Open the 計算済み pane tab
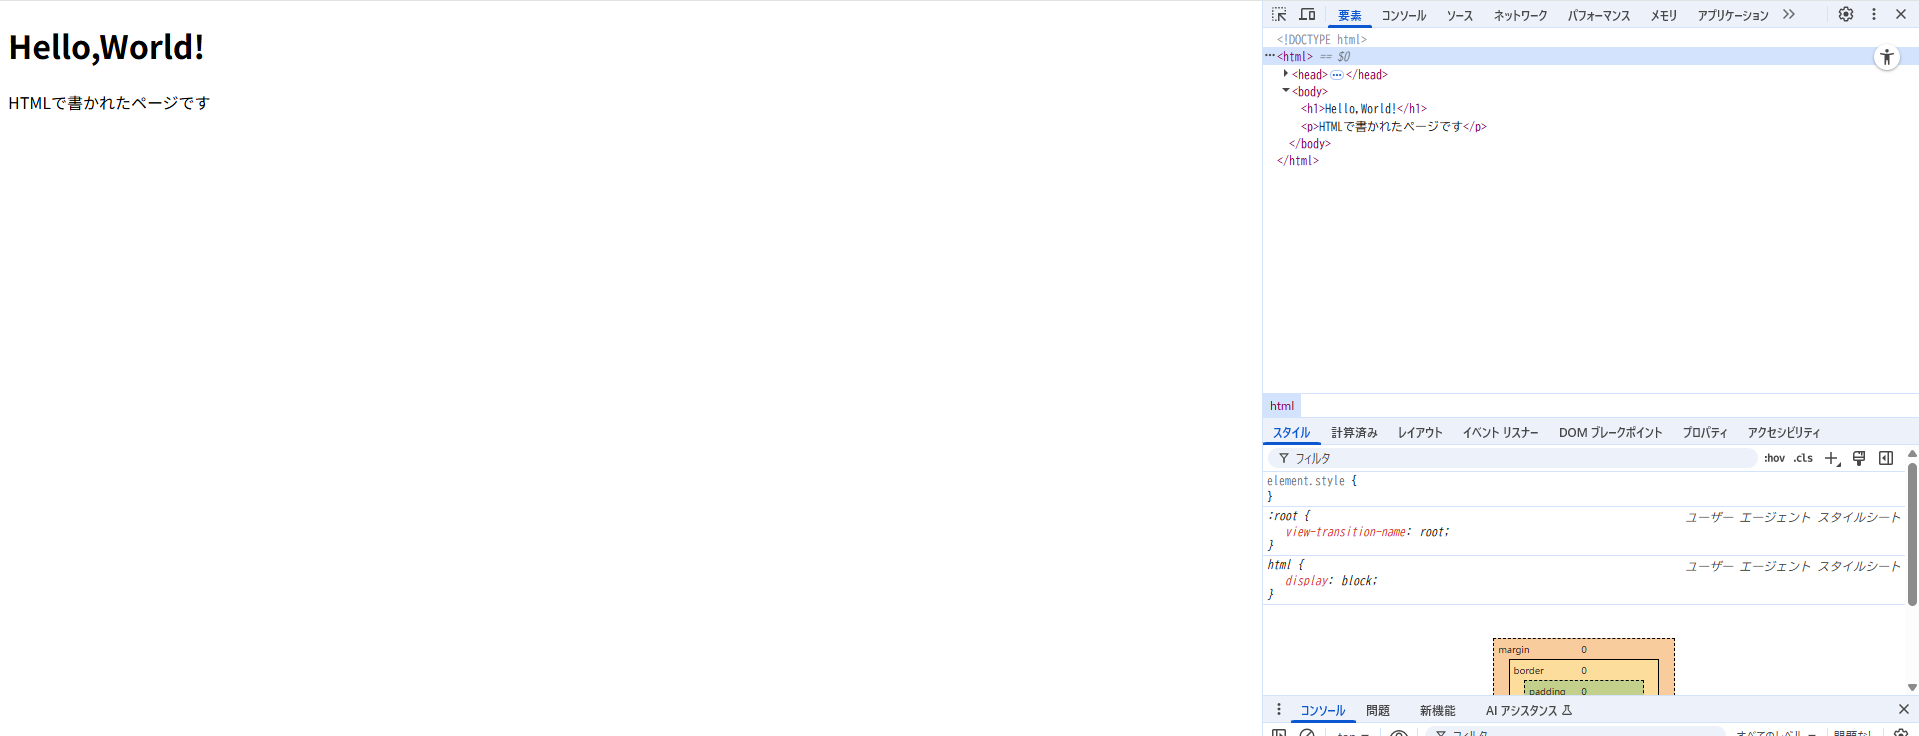 [1354, 433]
